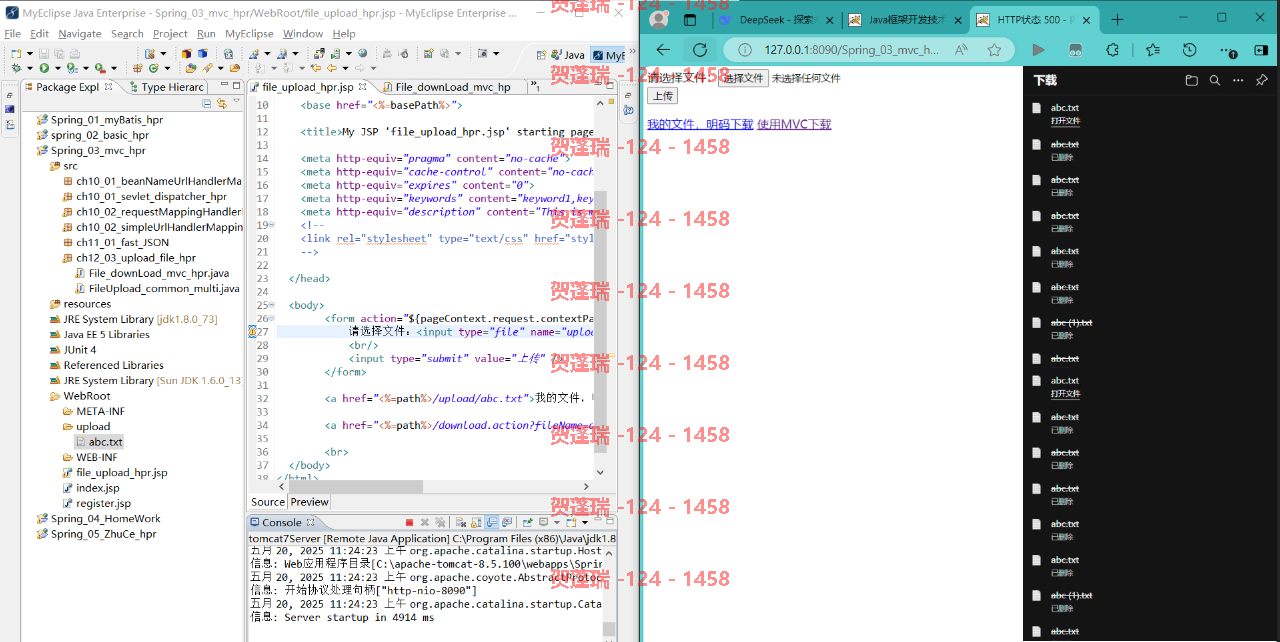
Task: Collapse form tag fold marker at line 26
Action: coord(272,318)
